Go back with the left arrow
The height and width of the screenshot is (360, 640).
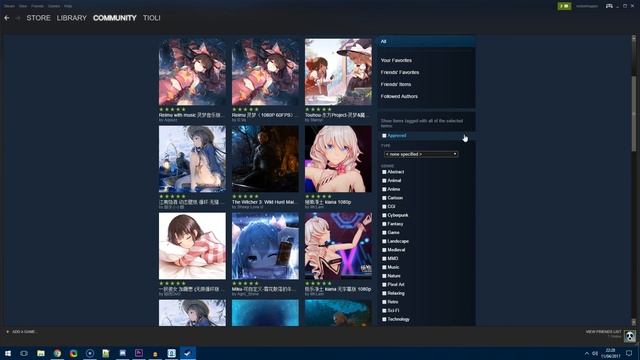[x=7, y=18]
